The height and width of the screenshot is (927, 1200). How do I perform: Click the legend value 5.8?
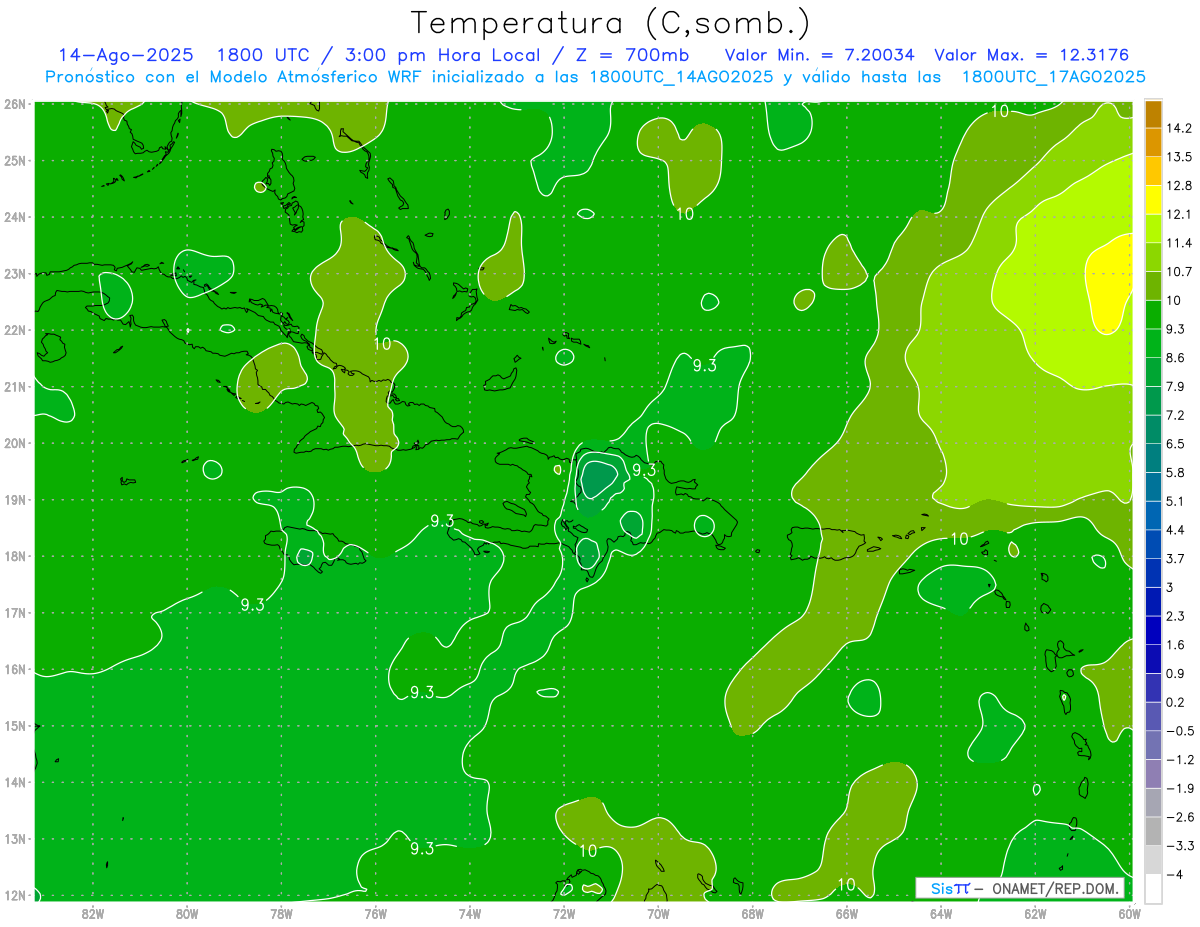(x=1175, y=472)
